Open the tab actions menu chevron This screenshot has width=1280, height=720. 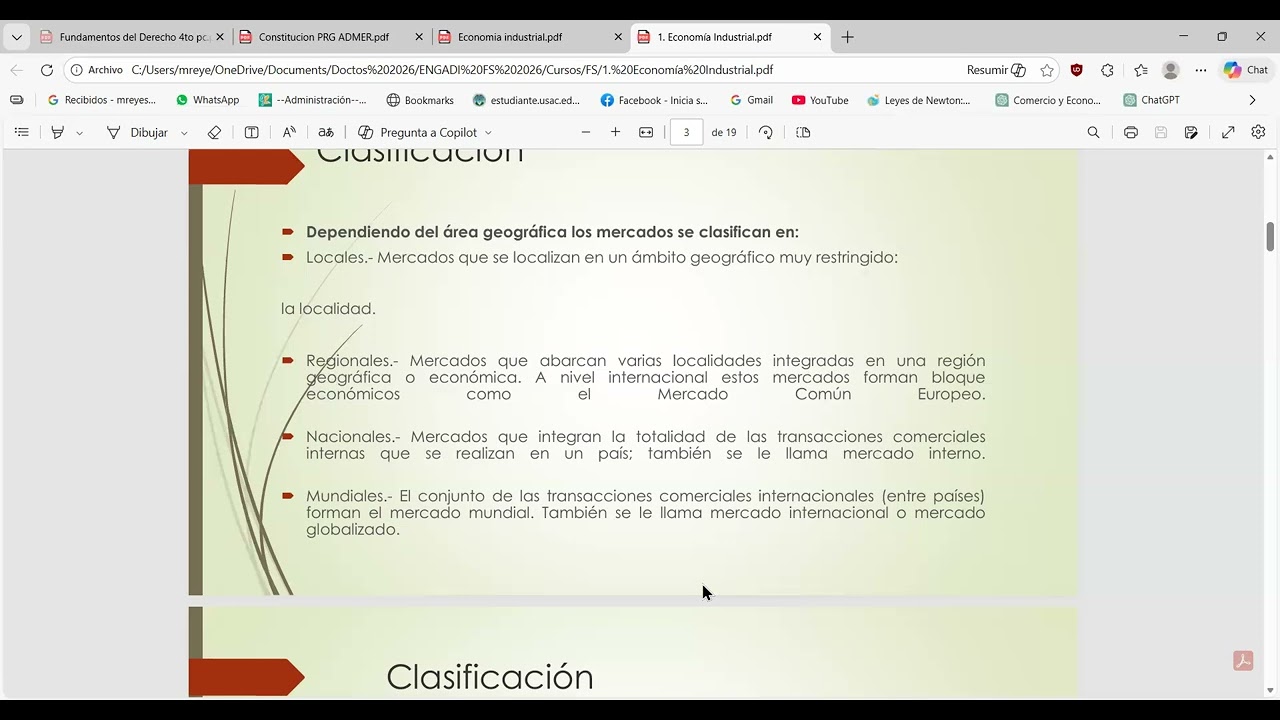tap(16, 37)
